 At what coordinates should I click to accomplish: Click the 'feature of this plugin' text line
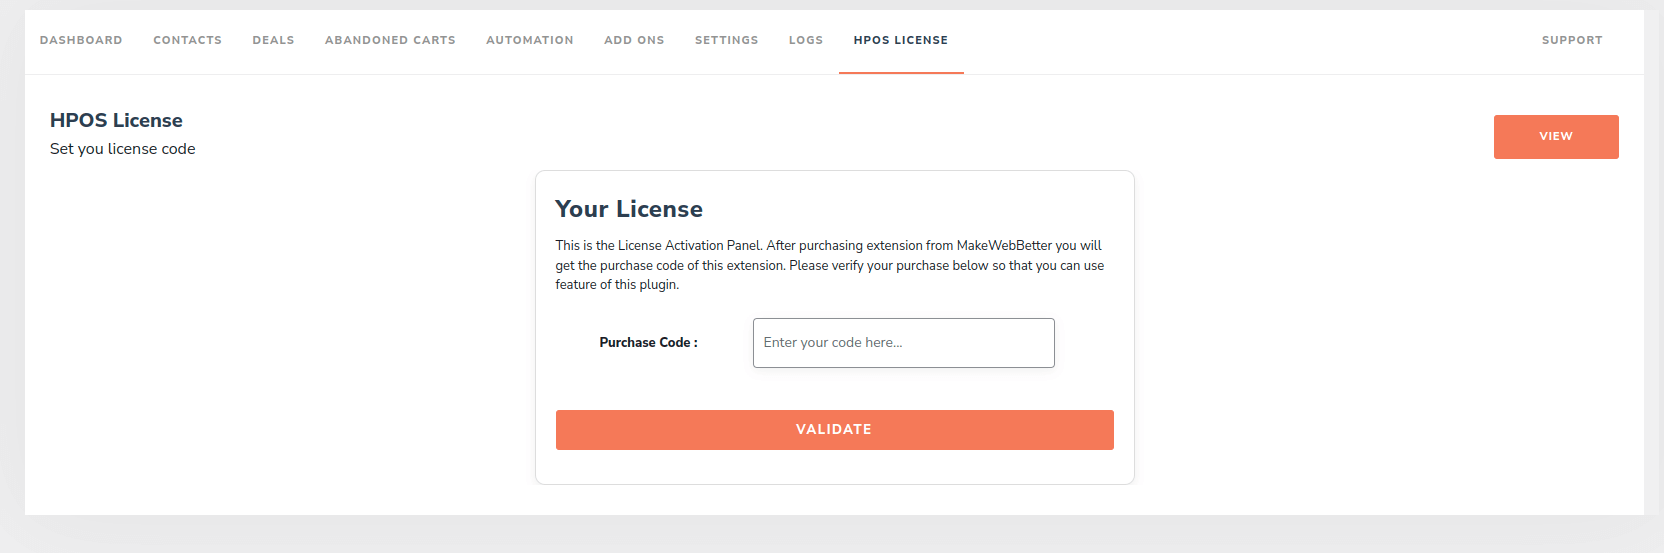click(x=617, y=285)
